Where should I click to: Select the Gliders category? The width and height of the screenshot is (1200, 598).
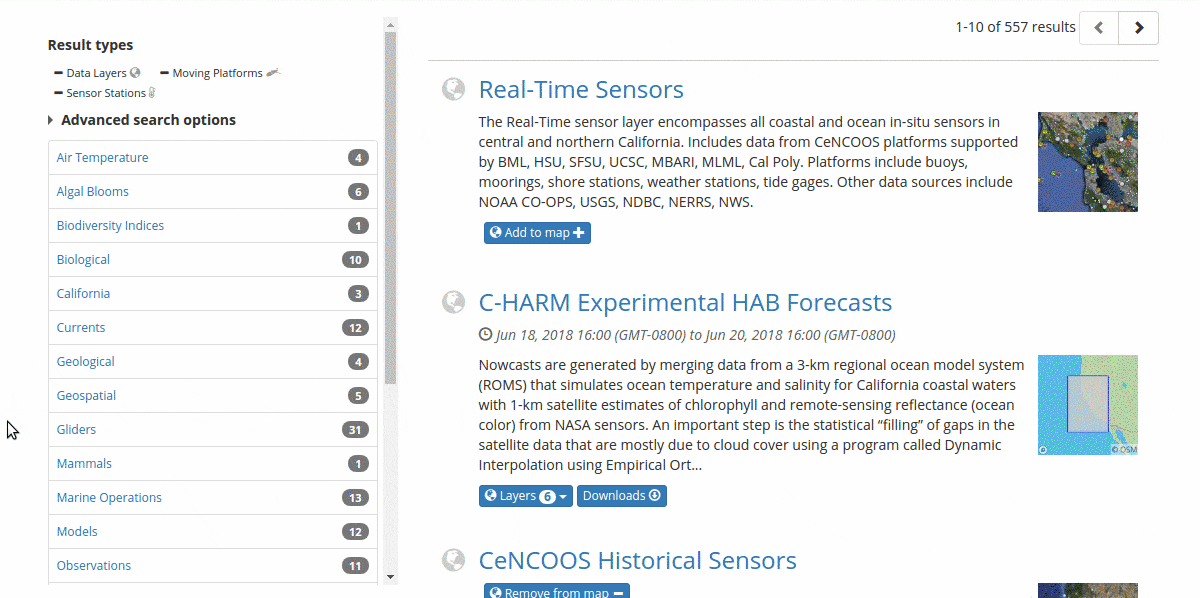213,430
